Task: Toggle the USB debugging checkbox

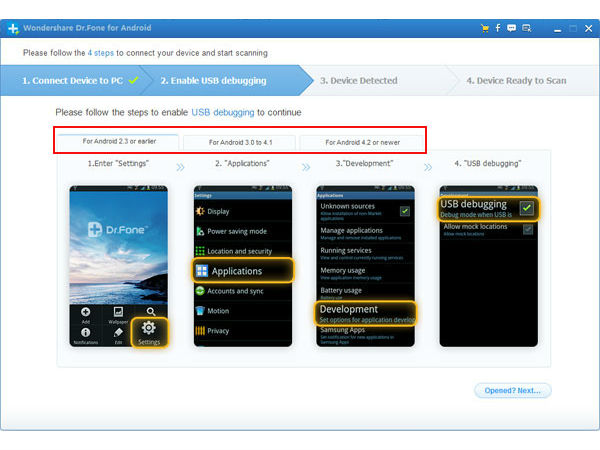Action: (x=527, y=208)
